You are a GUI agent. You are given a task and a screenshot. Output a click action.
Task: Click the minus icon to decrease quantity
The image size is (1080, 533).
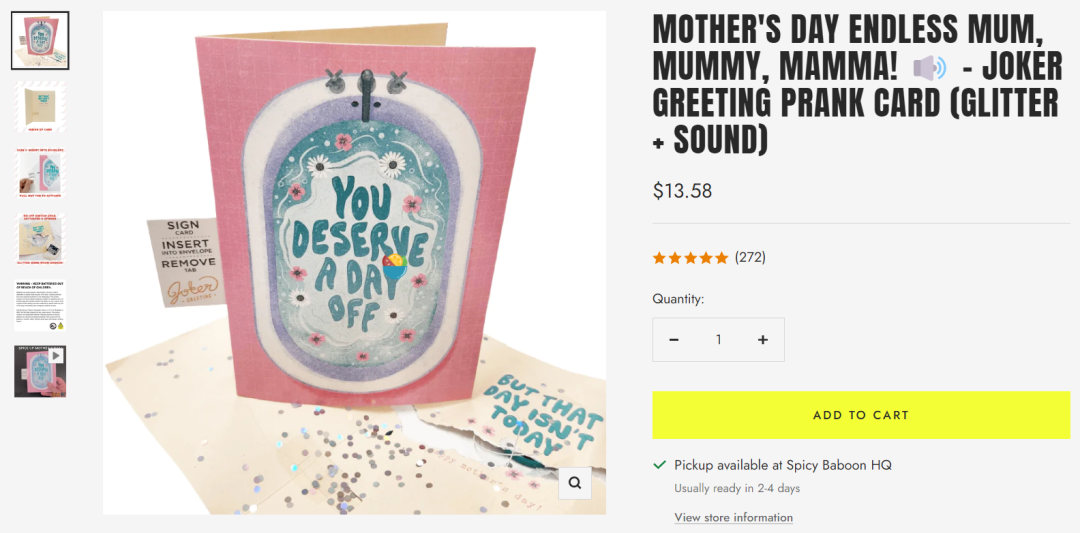coord(674,340)
